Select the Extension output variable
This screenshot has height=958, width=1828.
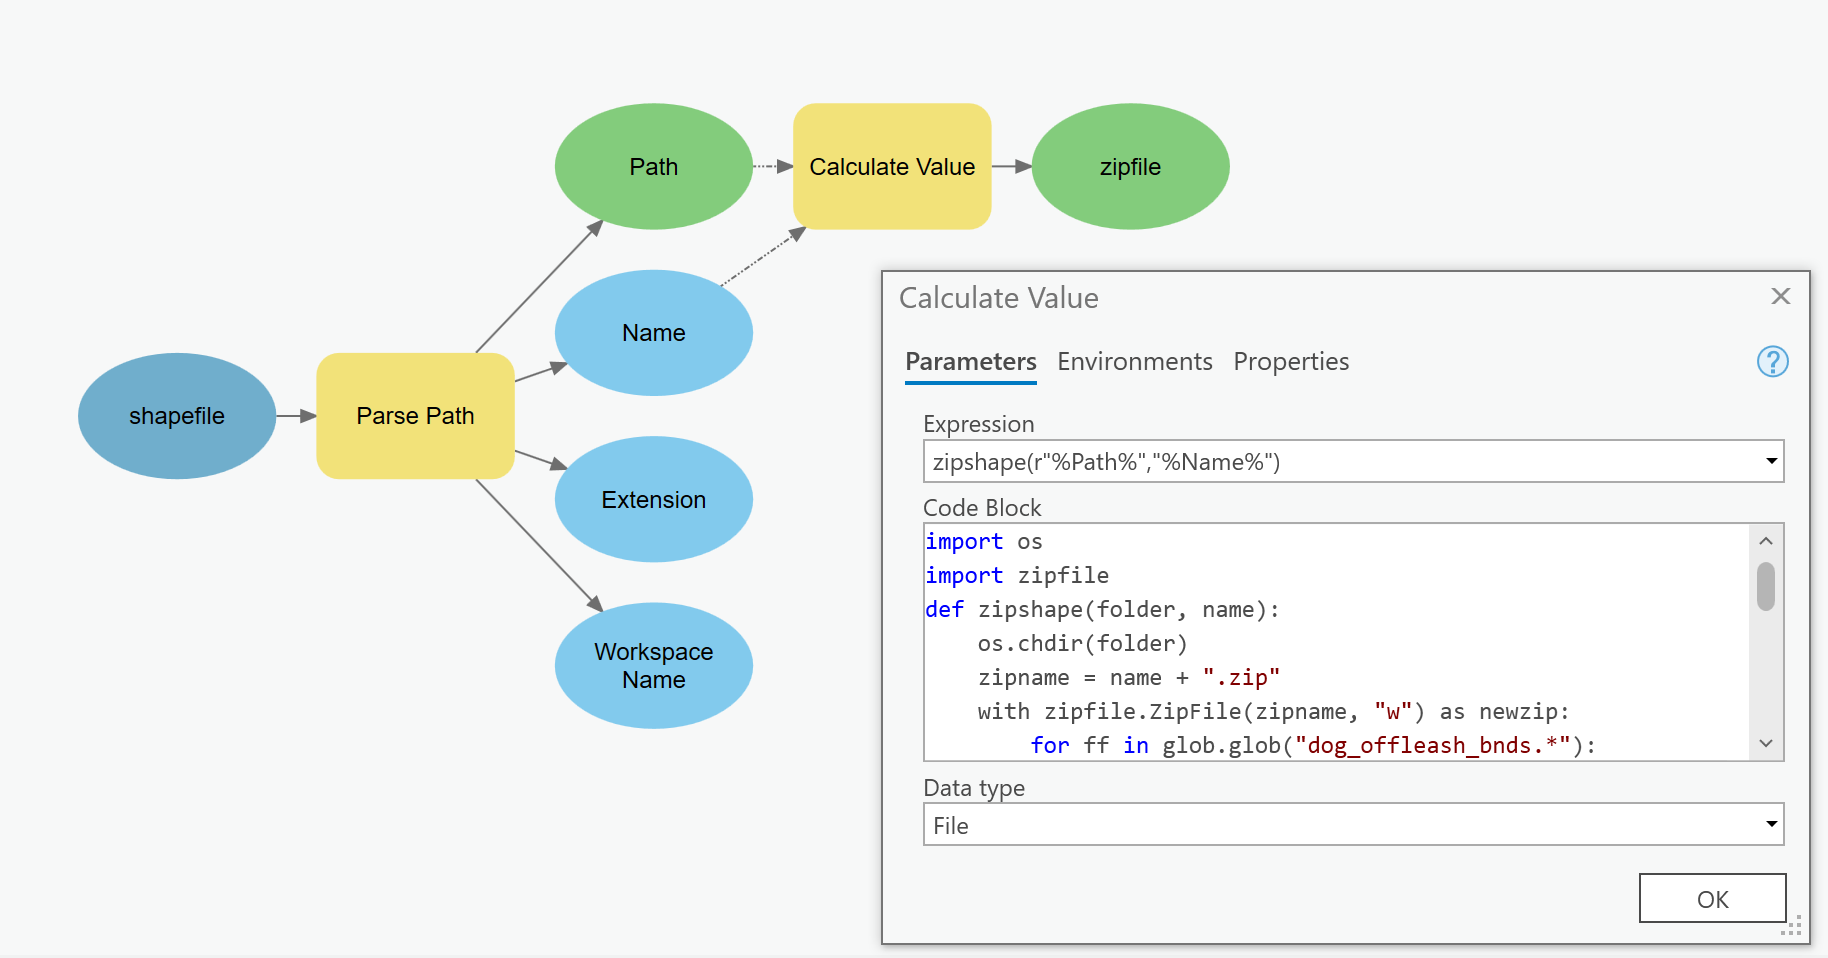pyautogui.click(x=653, y=499)
